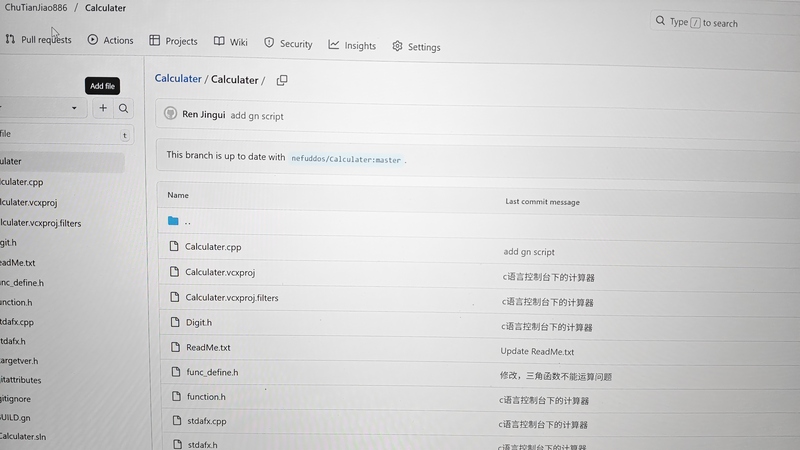Select Calculater.cpp in sidebar tree
Image resolution: width=800 pixels, height=450 pixels.
click(x=21, y=182)
